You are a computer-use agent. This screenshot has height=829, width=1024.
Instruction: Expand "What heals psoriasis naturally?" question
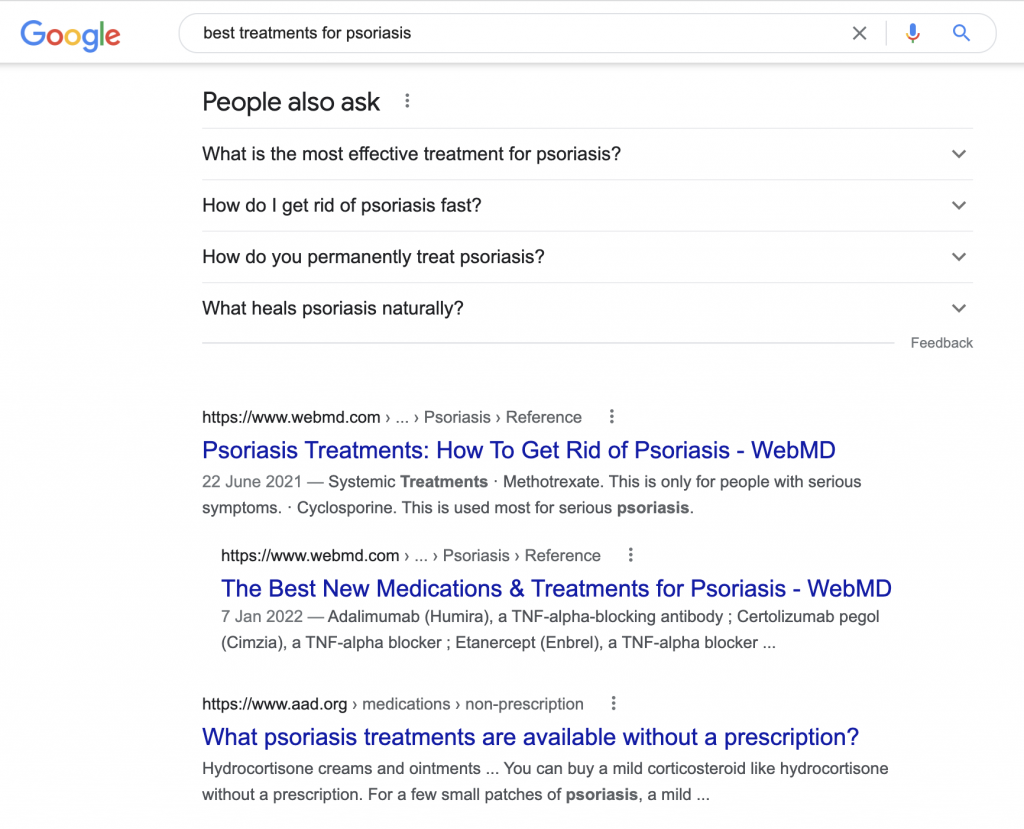click(x=587, y=308)
